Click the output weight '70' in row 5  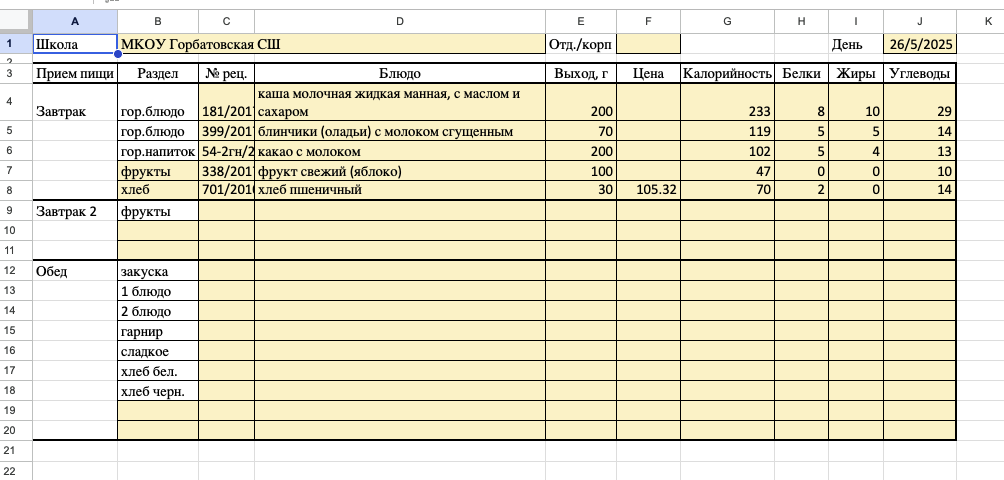click(x=581, y=131)
